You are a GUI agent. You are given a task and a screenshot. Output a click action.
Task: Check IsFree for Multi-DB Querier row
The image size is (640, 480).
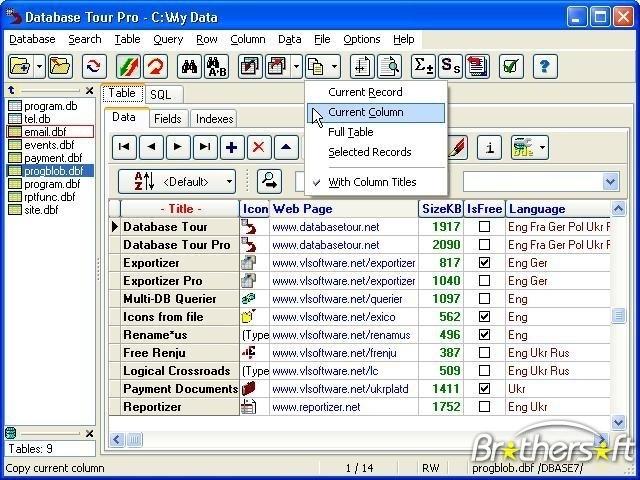(484, 298)
